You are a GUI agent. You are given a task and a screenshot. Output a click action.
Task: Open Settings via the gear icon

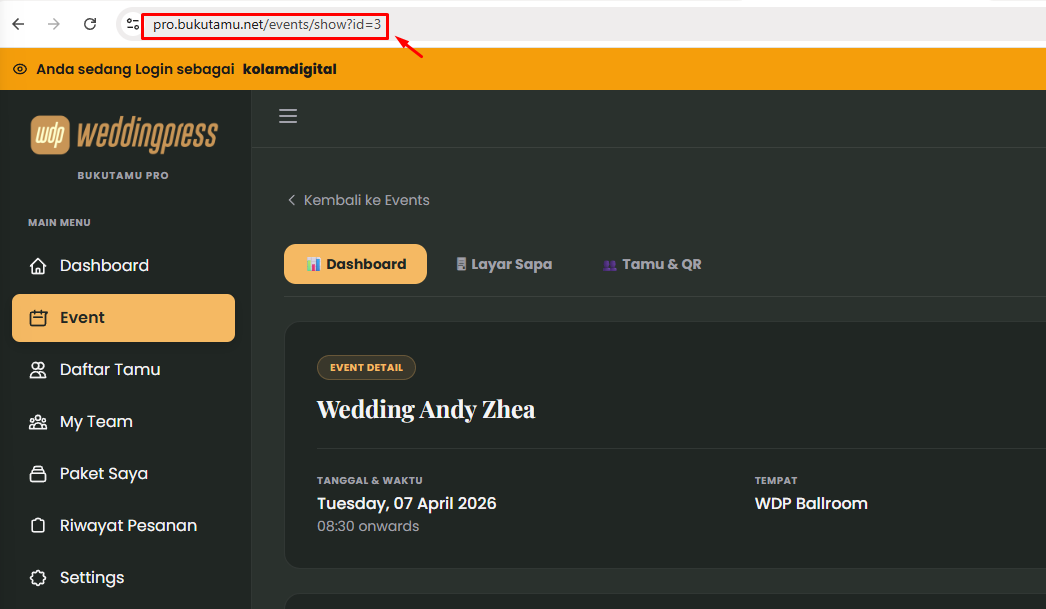[38, 577]
